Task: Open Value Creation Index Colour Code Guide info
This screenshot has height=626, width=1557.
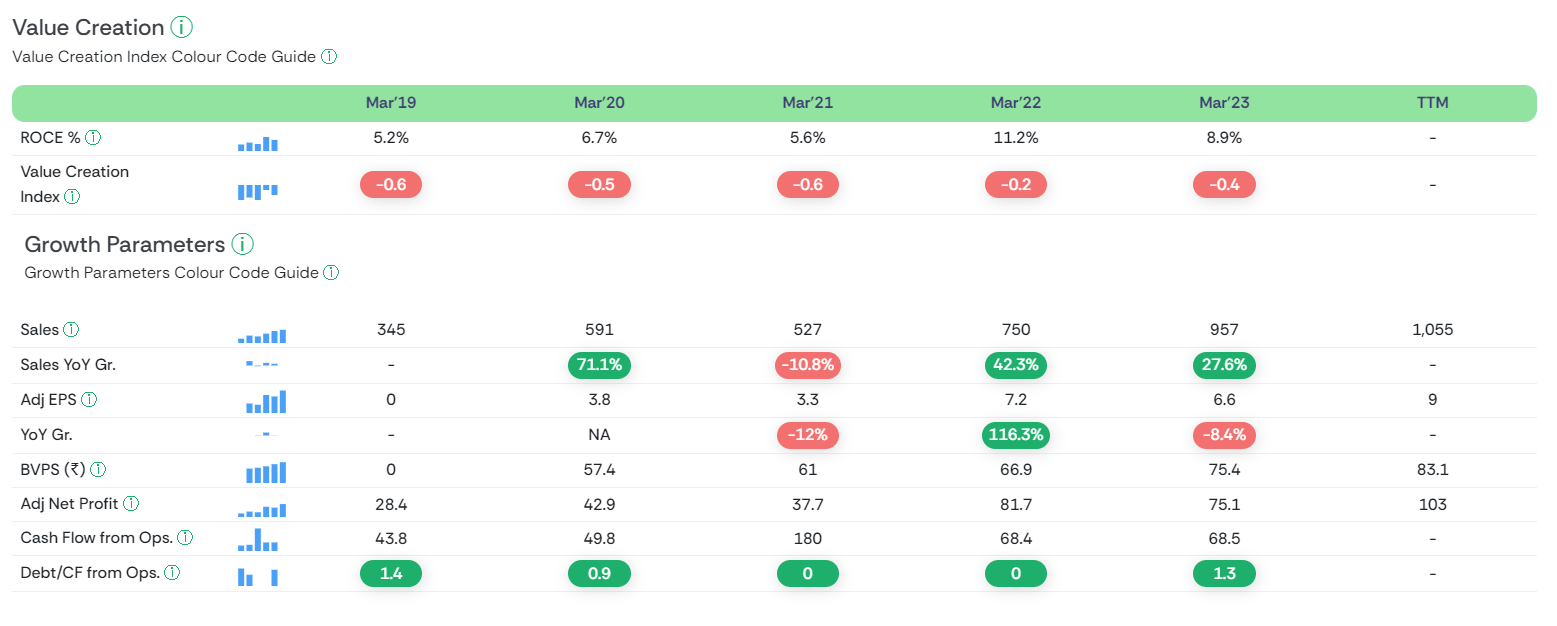Action: click(x=329, y=57)
